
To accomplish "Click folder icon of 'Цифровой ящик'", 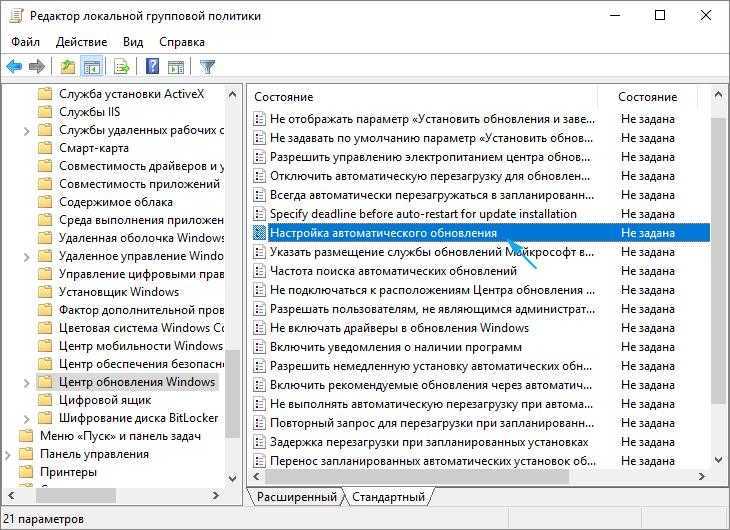I will pyautogui.click(x=45, y=400).
